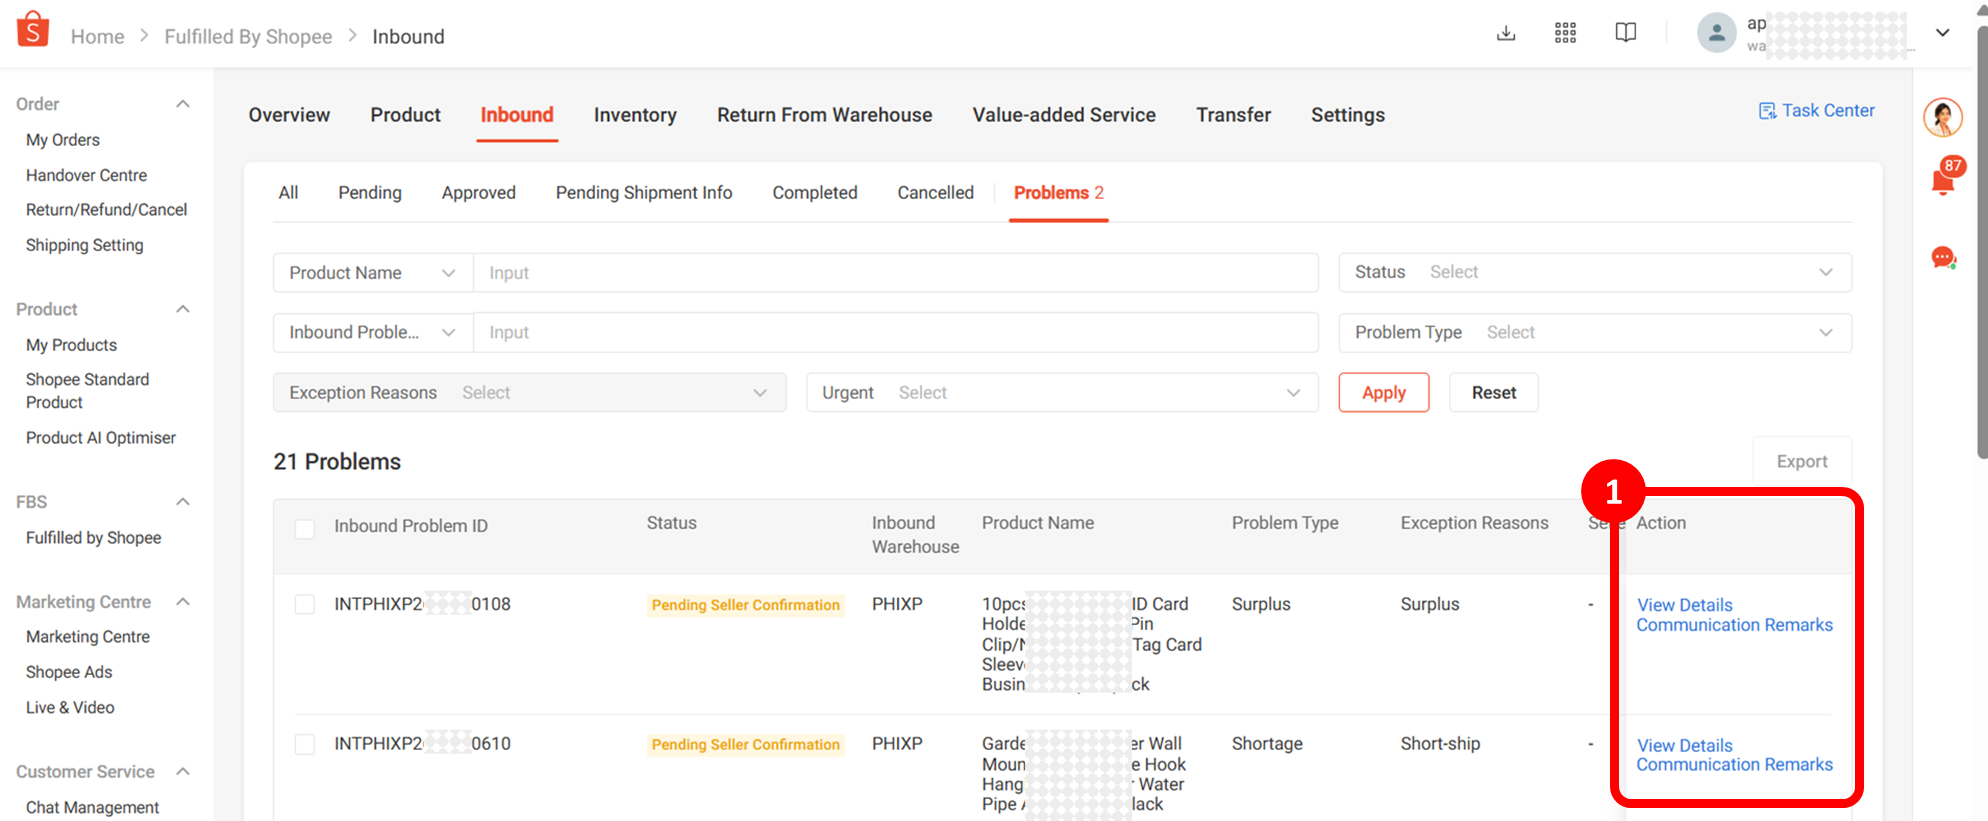
Task: Open the Inbound Problem ID filter dropdown
Action: (373, 332)
